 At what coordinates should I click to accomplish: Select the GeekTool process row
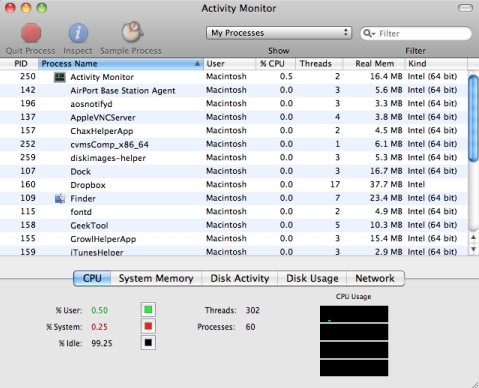234,225
